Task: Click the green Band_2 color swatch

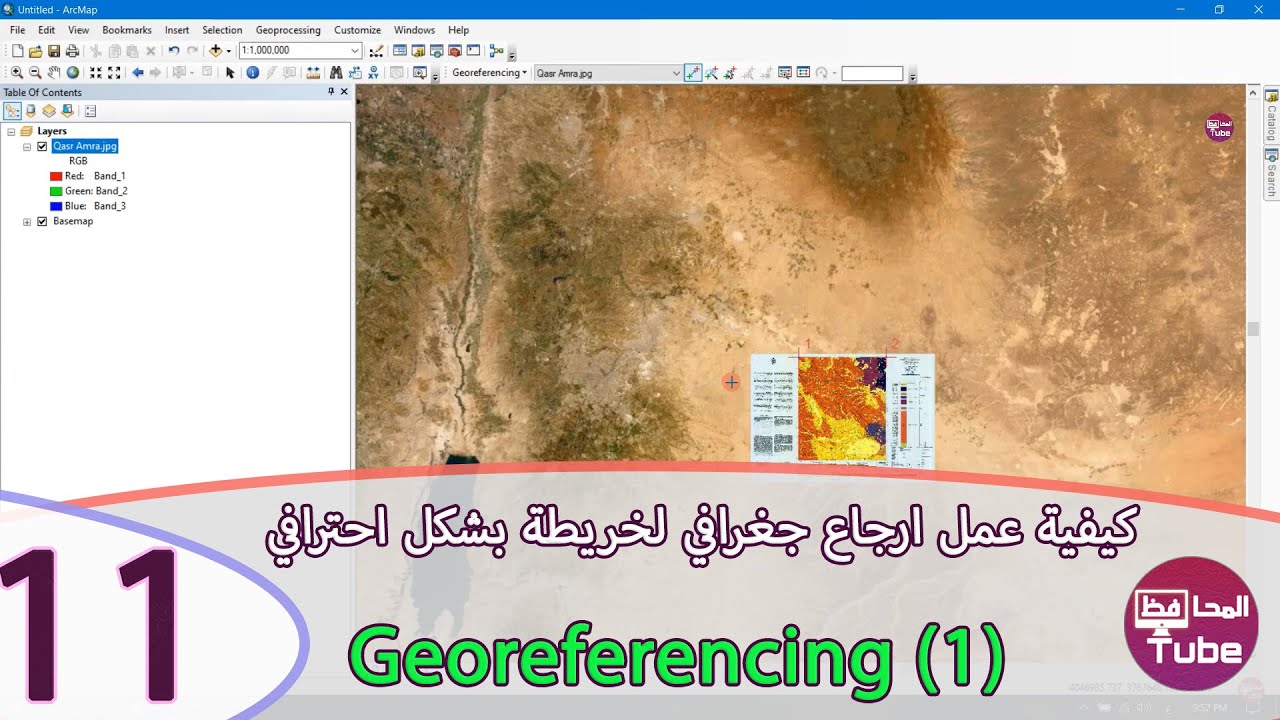Action: pyautogui.click(x=56, y=191)
